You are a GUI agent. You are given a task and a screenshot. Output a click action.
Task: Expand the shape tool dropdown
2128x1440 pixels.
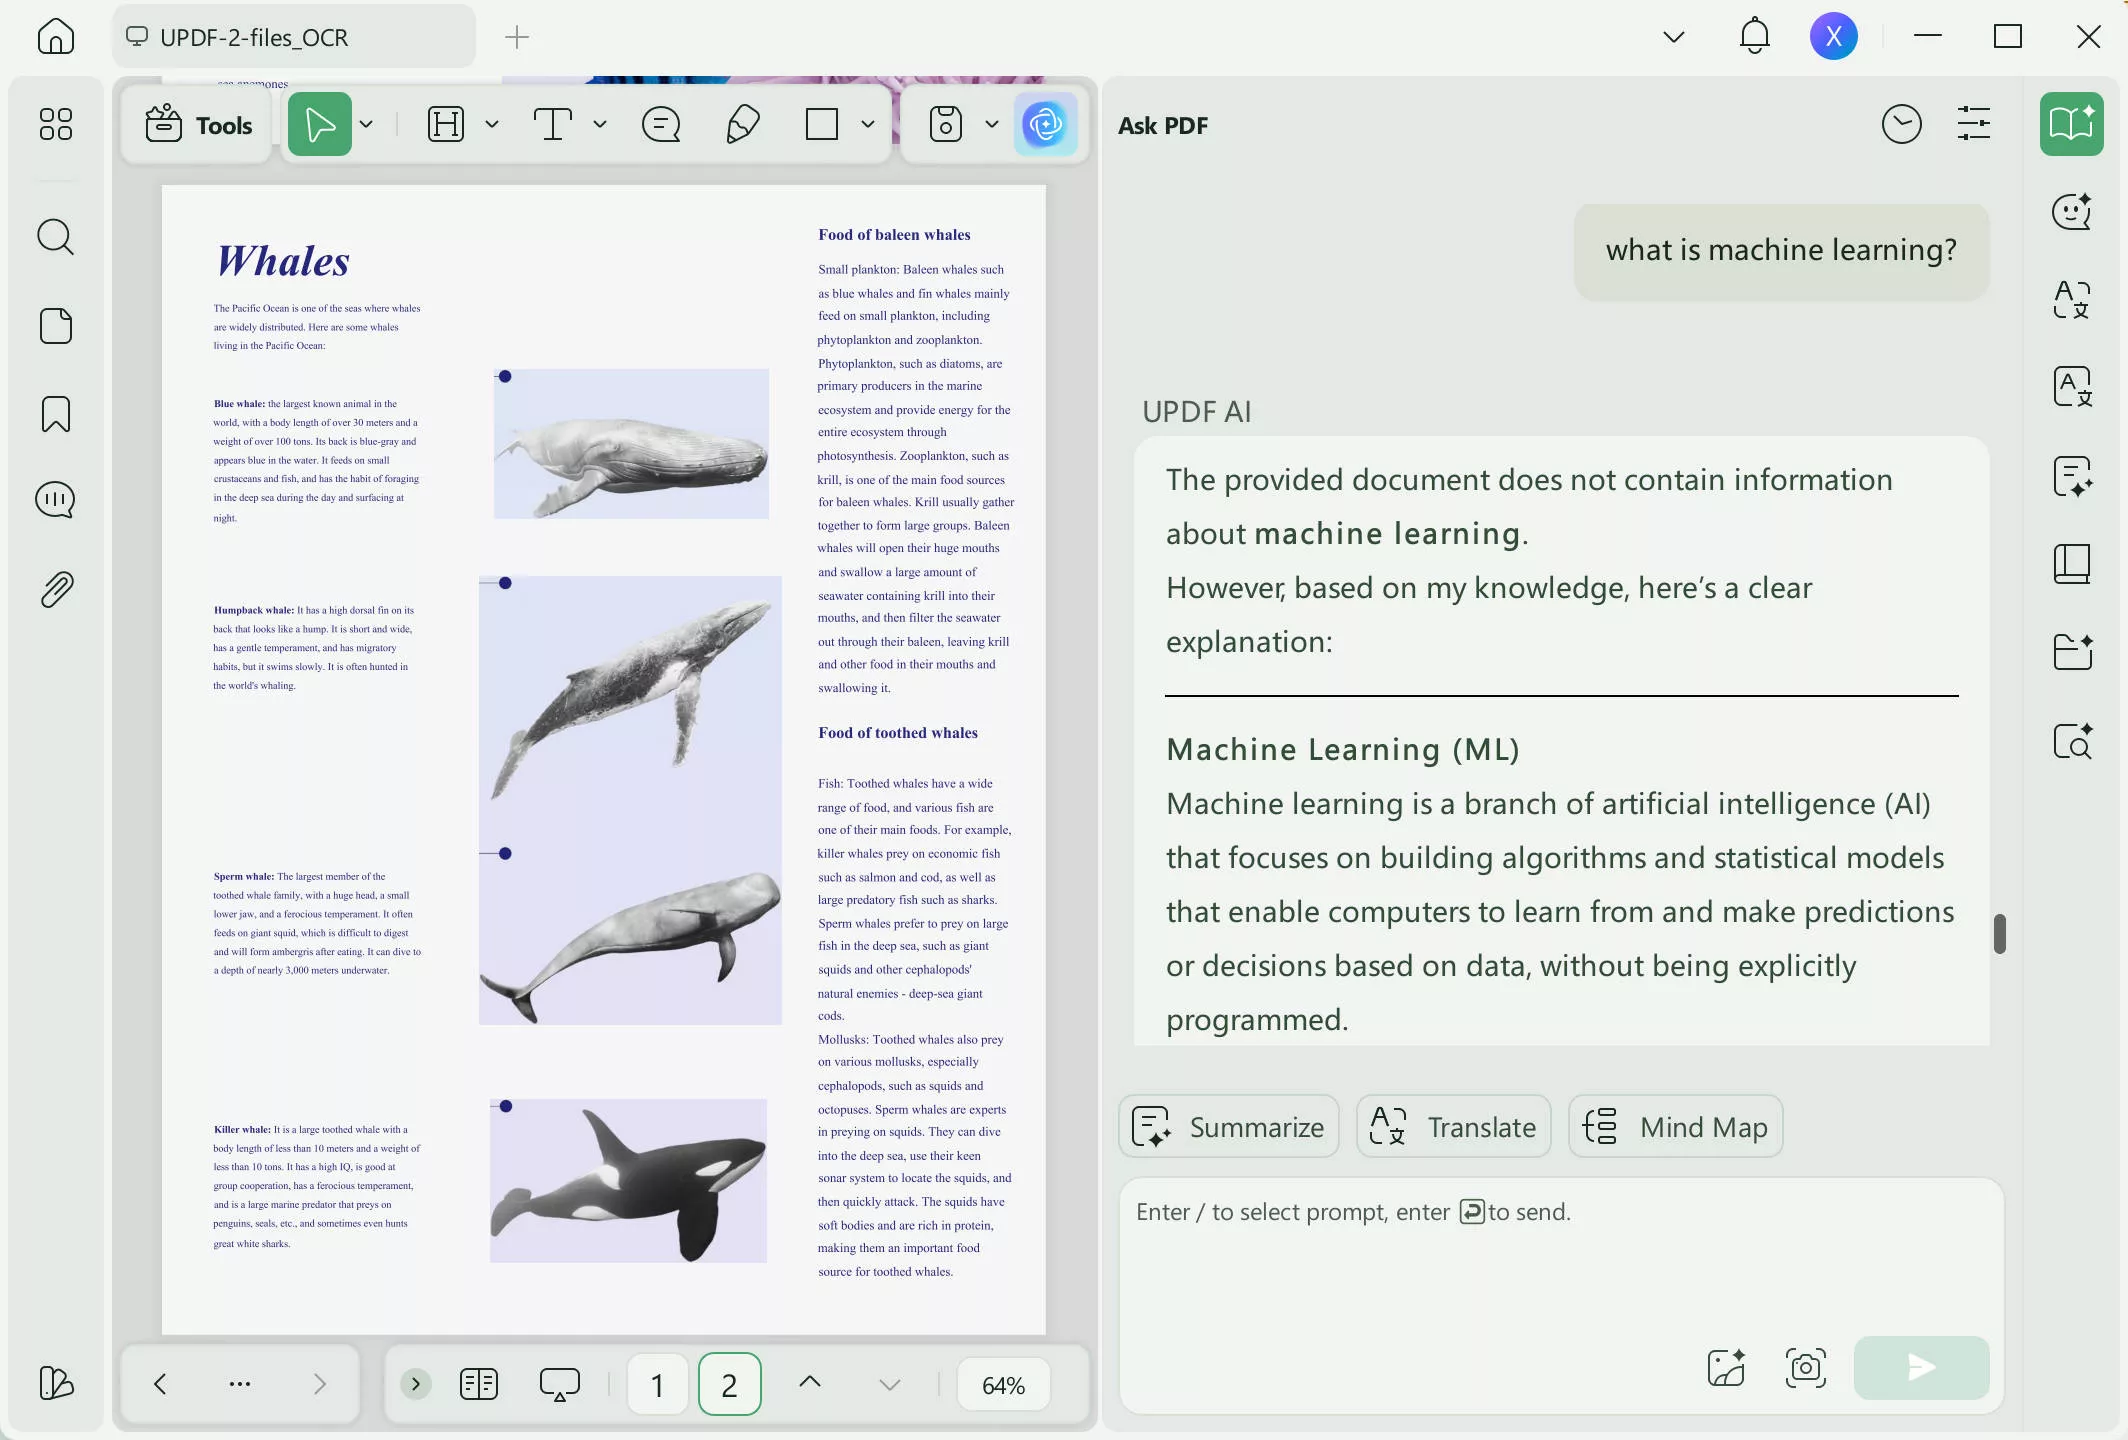pyautogui.click(x=866, y=124)
